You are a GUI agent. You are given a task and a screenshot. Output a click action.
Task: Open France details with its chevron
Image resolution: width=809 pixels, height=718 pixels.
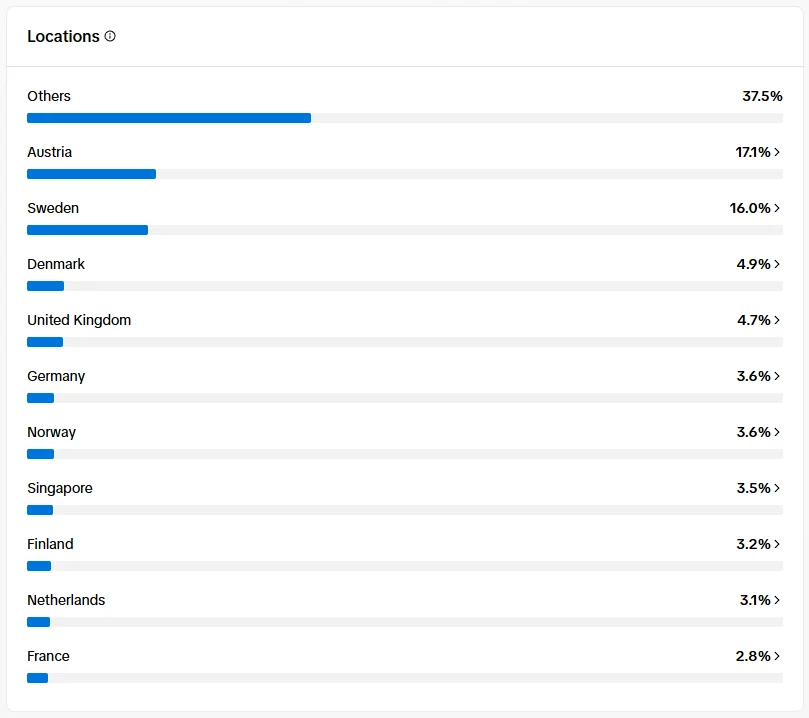(779, 656)
